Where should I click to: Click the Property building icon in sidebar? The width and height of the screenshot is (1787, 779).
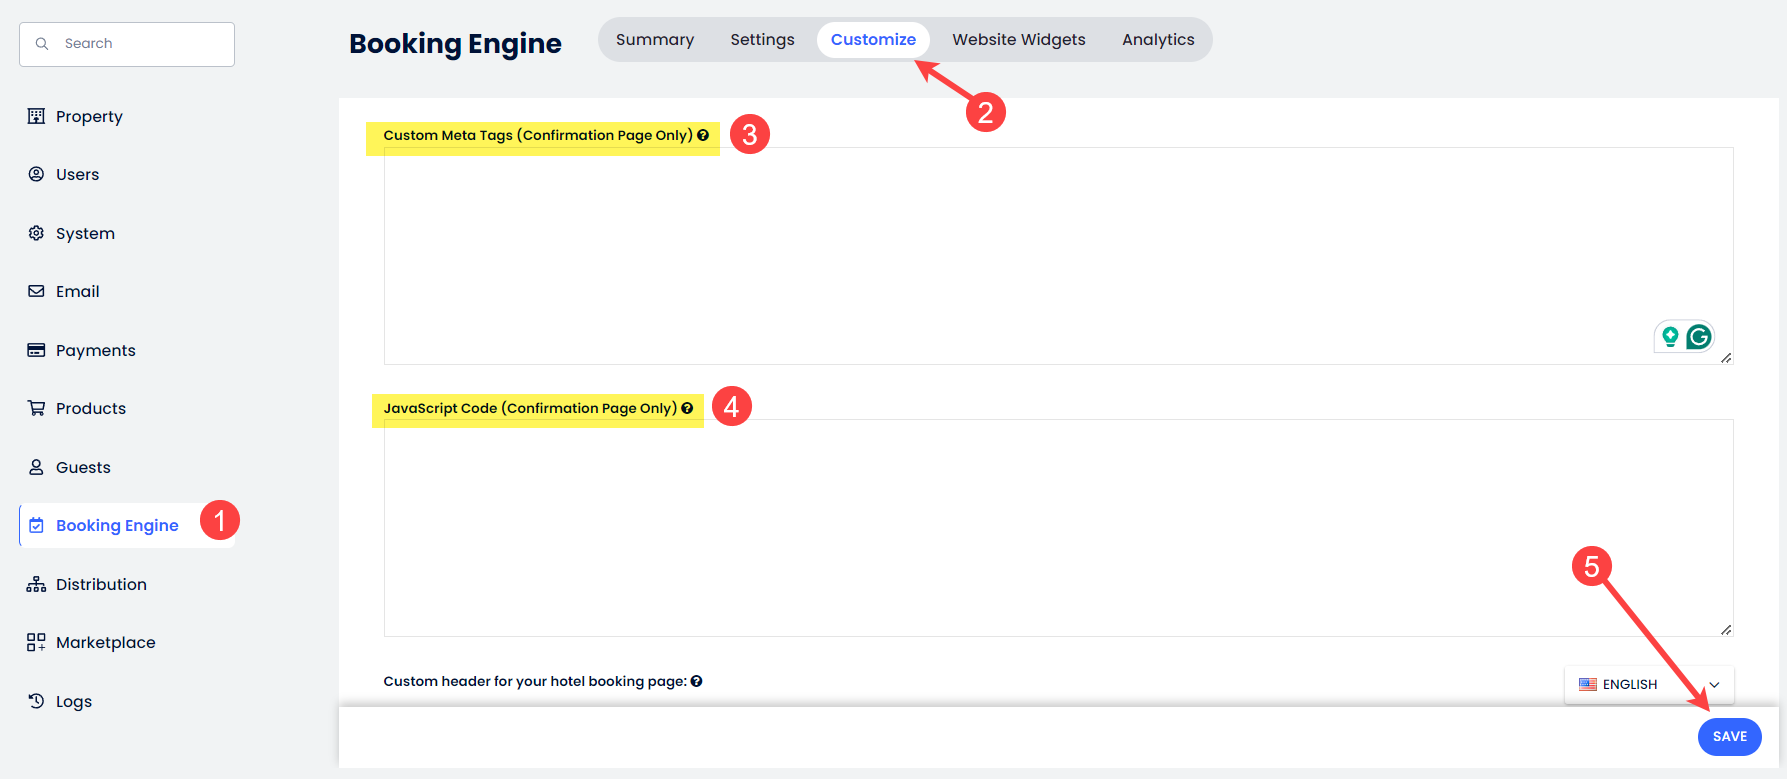[x=36, y=116]
